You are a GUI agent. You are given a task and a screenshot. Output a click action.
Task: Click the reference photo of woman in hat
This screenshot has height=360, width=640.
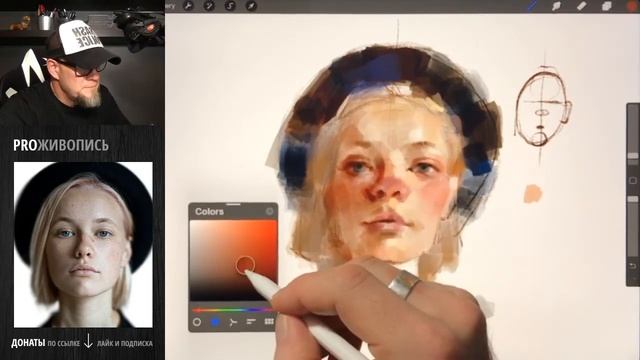click(x=83, y=245)
